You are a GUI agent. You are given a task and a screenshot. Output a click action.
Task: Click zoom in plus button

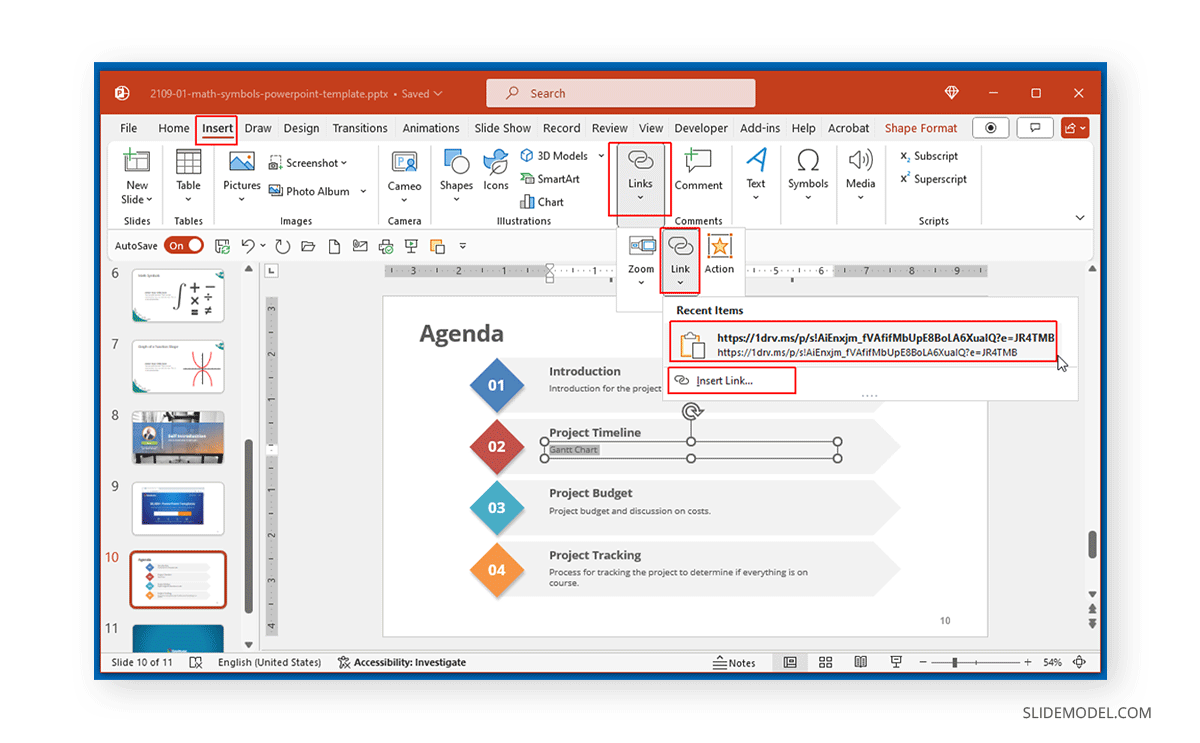(x=1029, y=662)
